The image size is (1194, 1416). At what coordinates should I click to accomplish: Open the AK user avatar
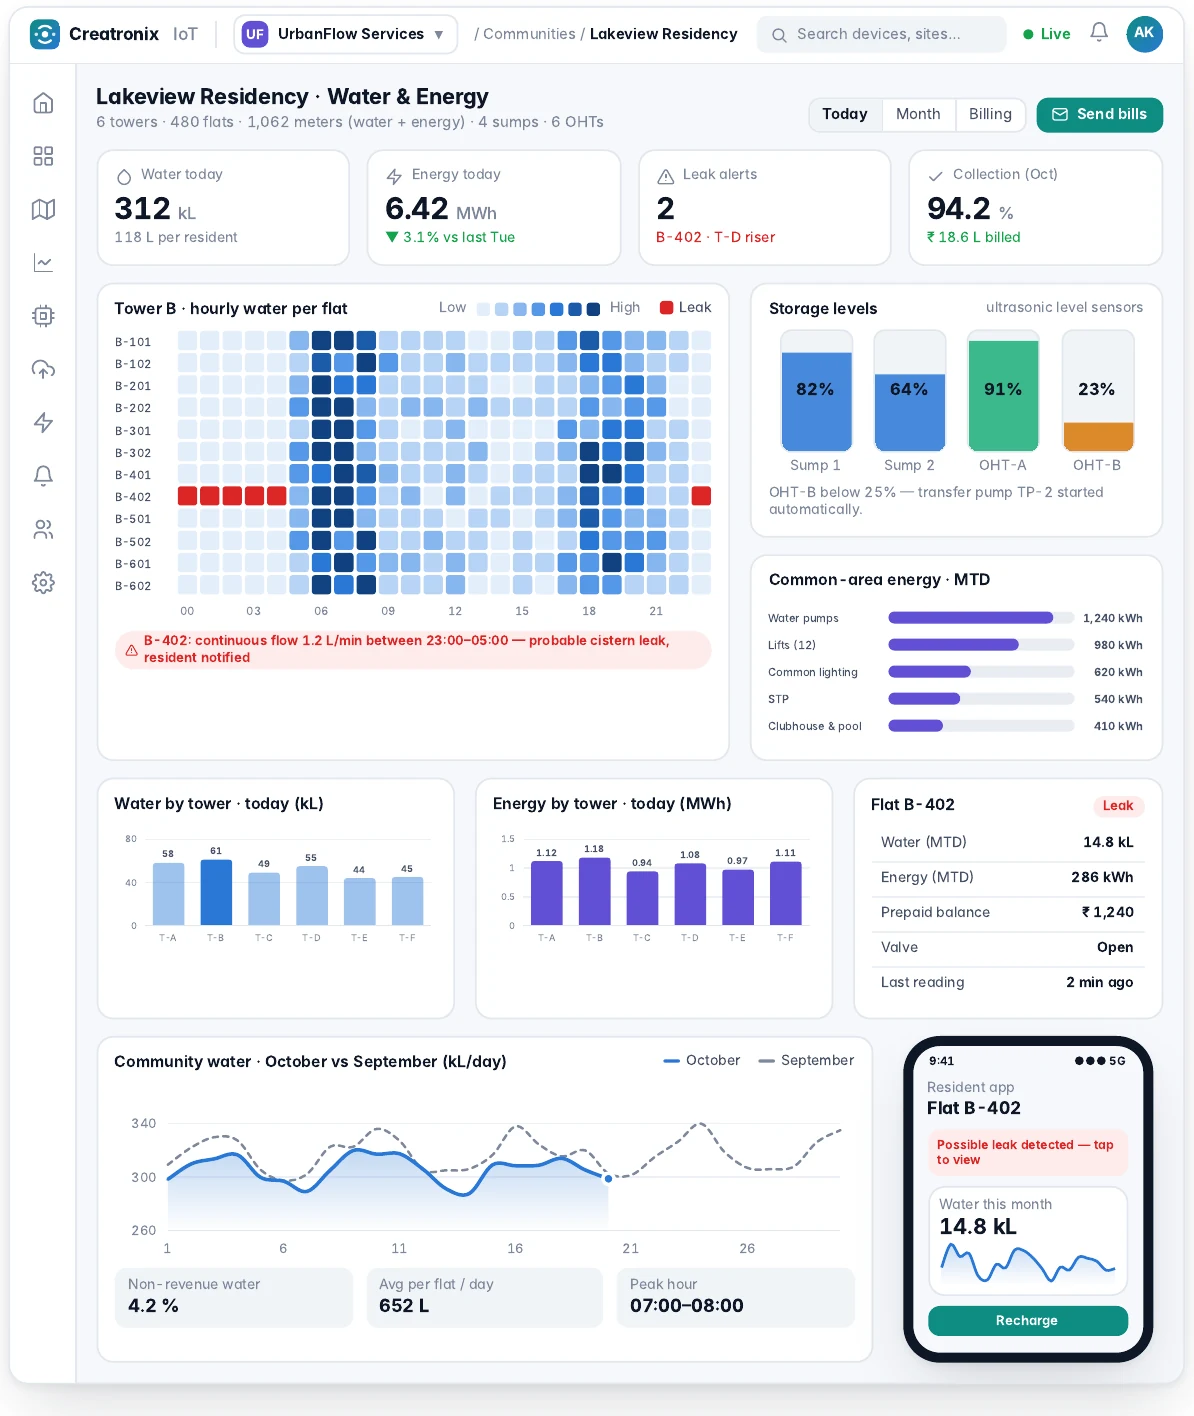(x=1144, y=34)
